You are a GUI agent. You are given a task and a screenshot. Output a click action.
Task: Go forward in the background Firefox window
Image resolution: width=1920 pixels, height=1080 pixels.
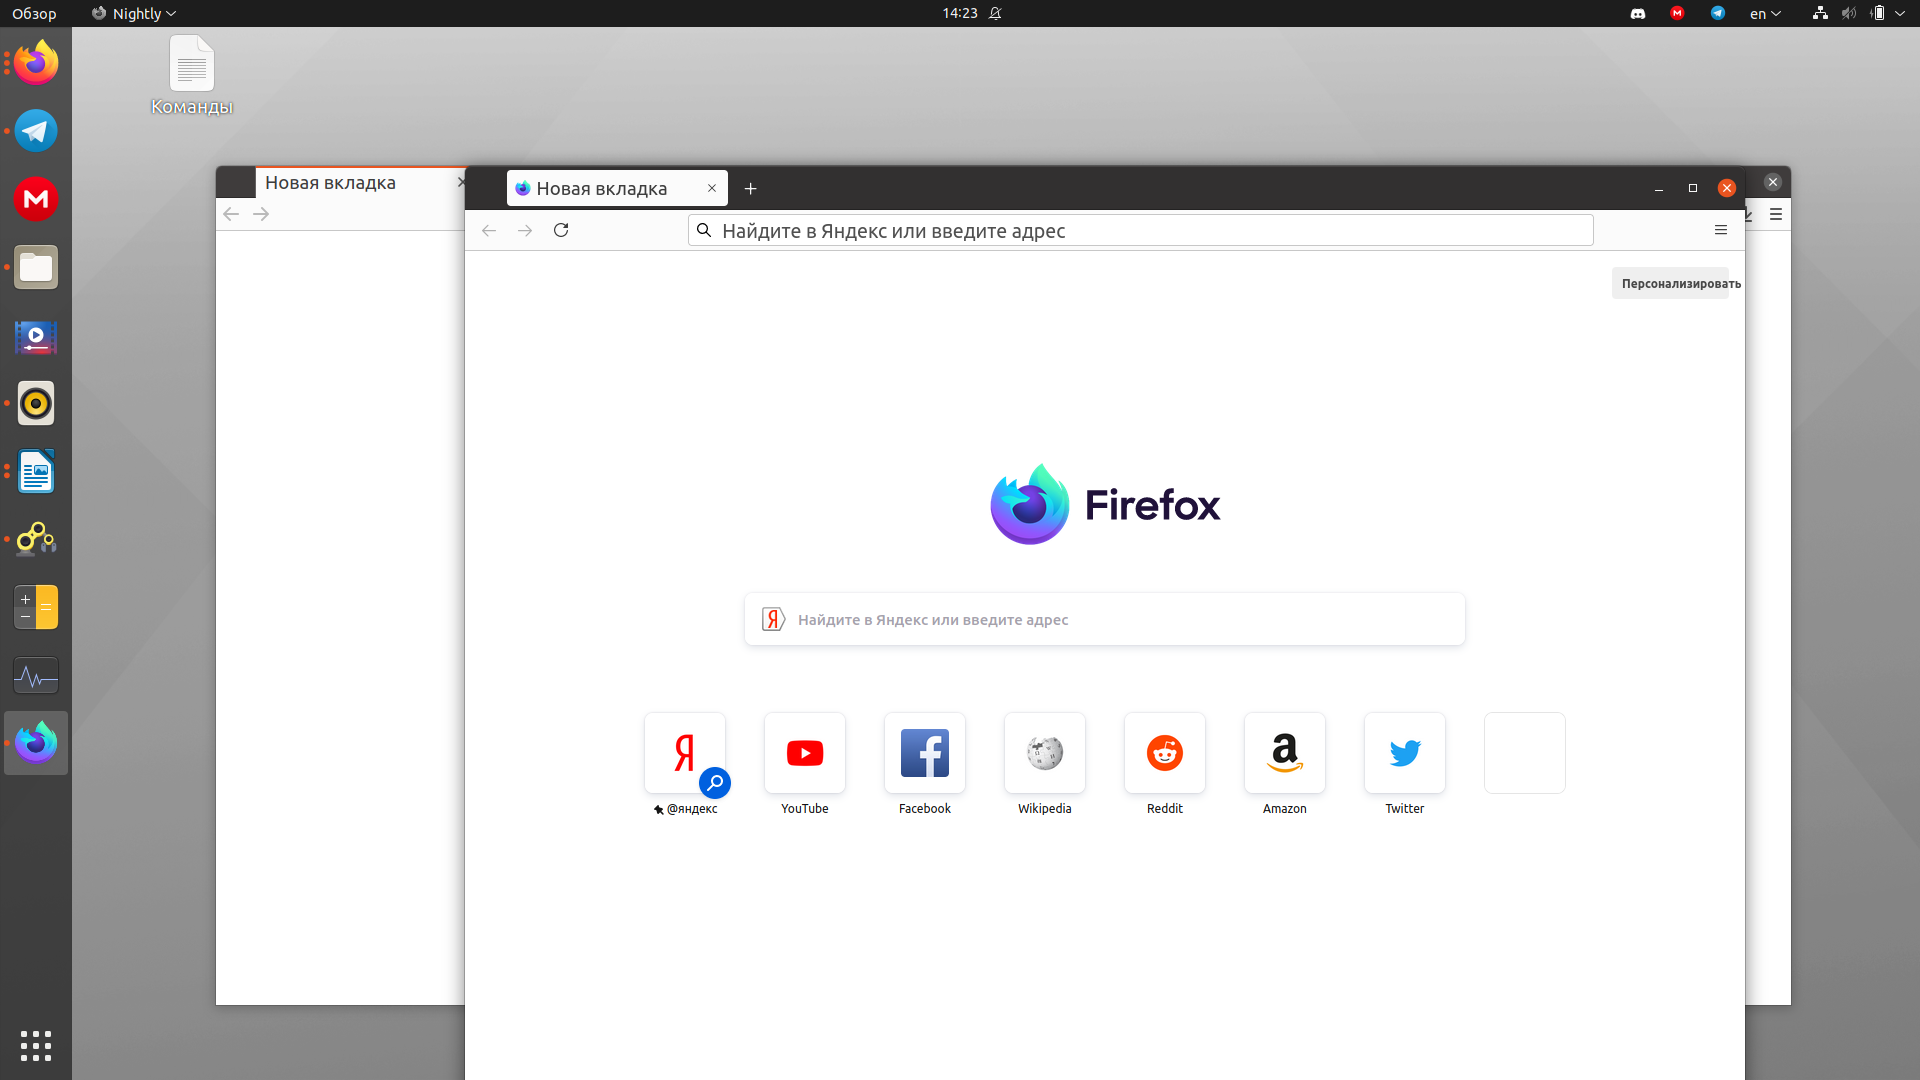261,214
